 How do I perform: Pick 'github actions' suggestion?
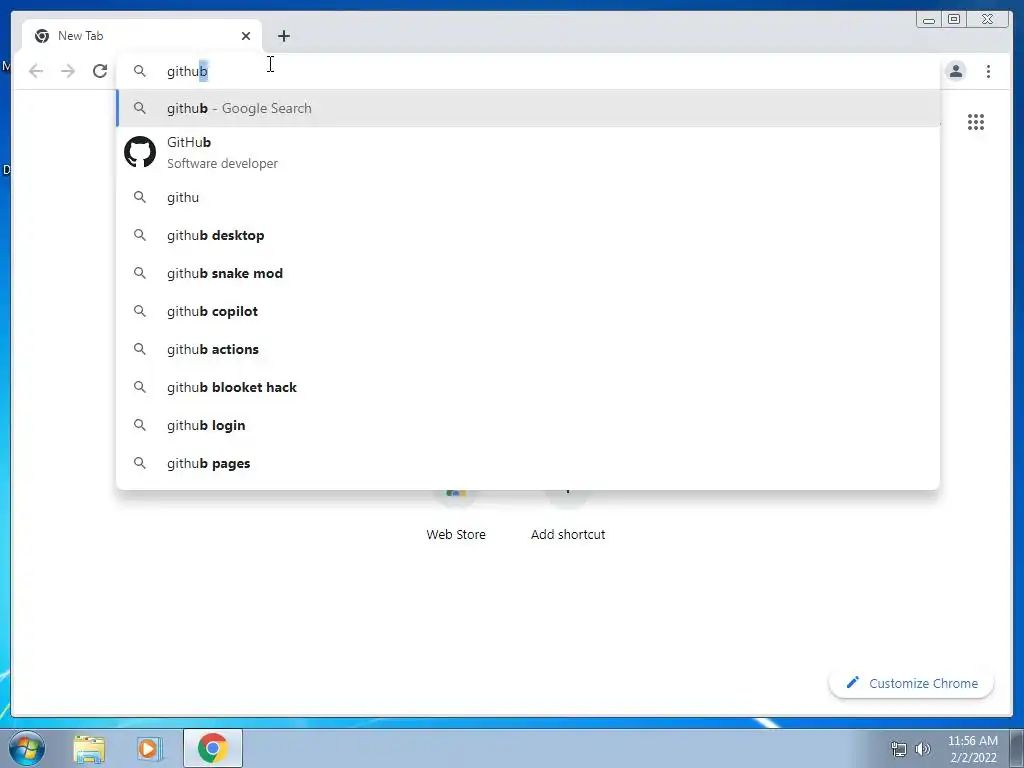(x=528, y=349)
